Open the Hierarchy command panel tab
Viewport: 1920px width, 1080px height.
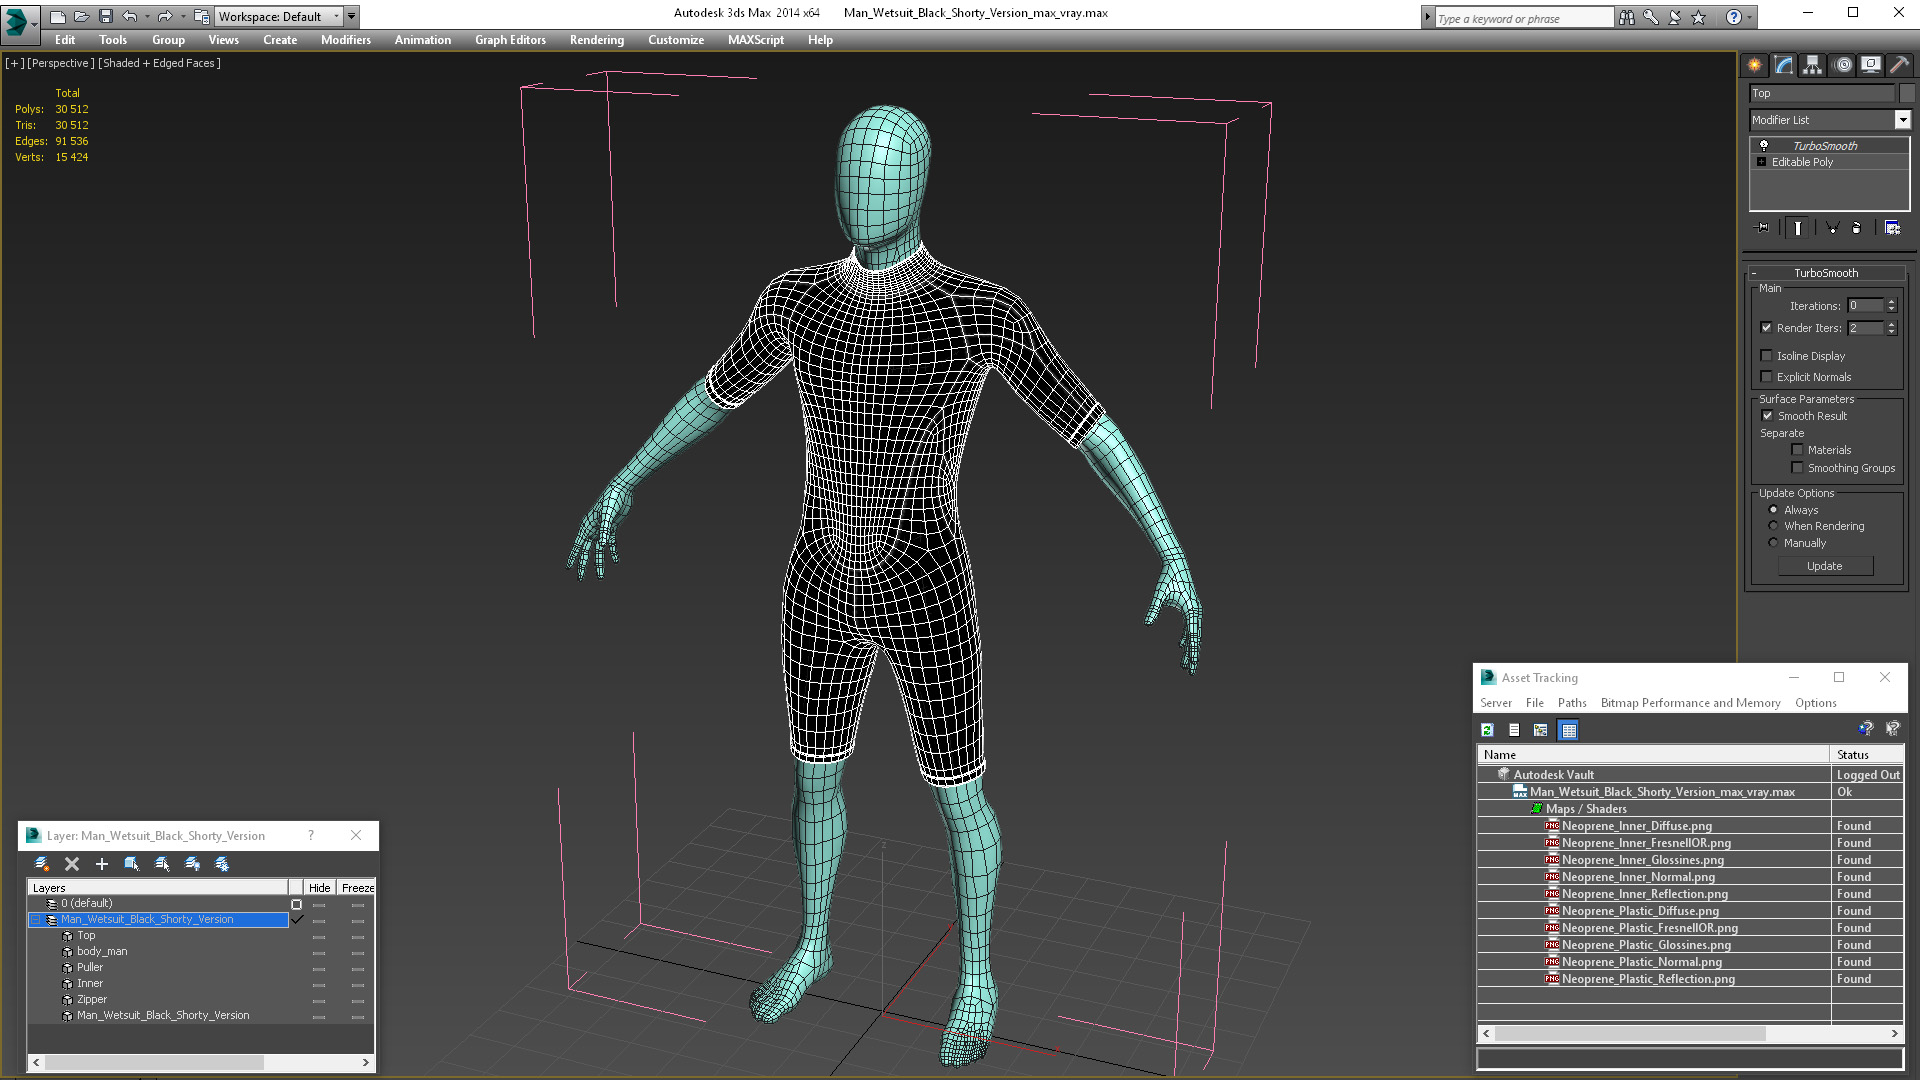click(1812, 65)
